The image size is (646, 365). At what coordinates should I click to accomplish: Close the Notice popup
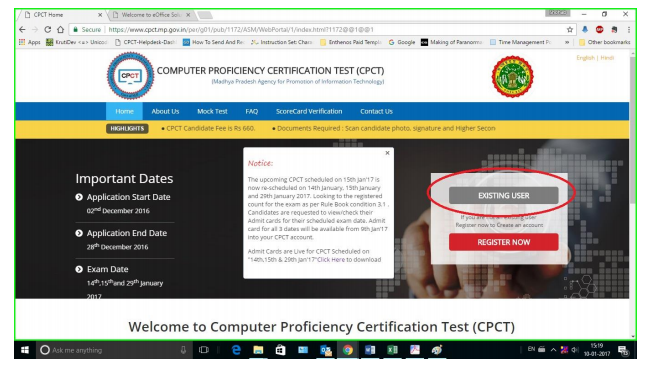(387, 153)
